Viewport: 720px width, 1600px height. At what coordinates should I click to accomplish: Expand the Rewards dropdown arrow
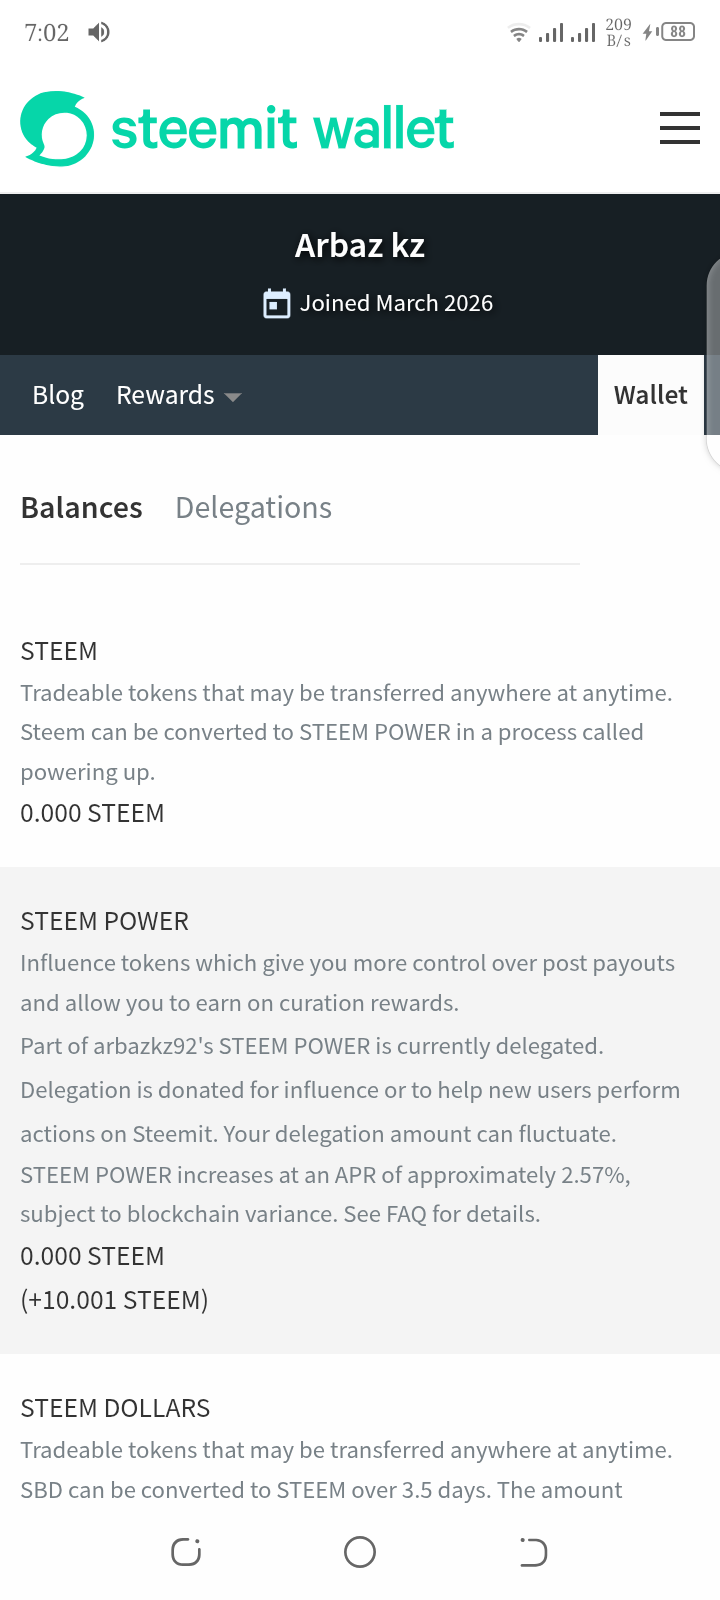(x=233, y=397)
